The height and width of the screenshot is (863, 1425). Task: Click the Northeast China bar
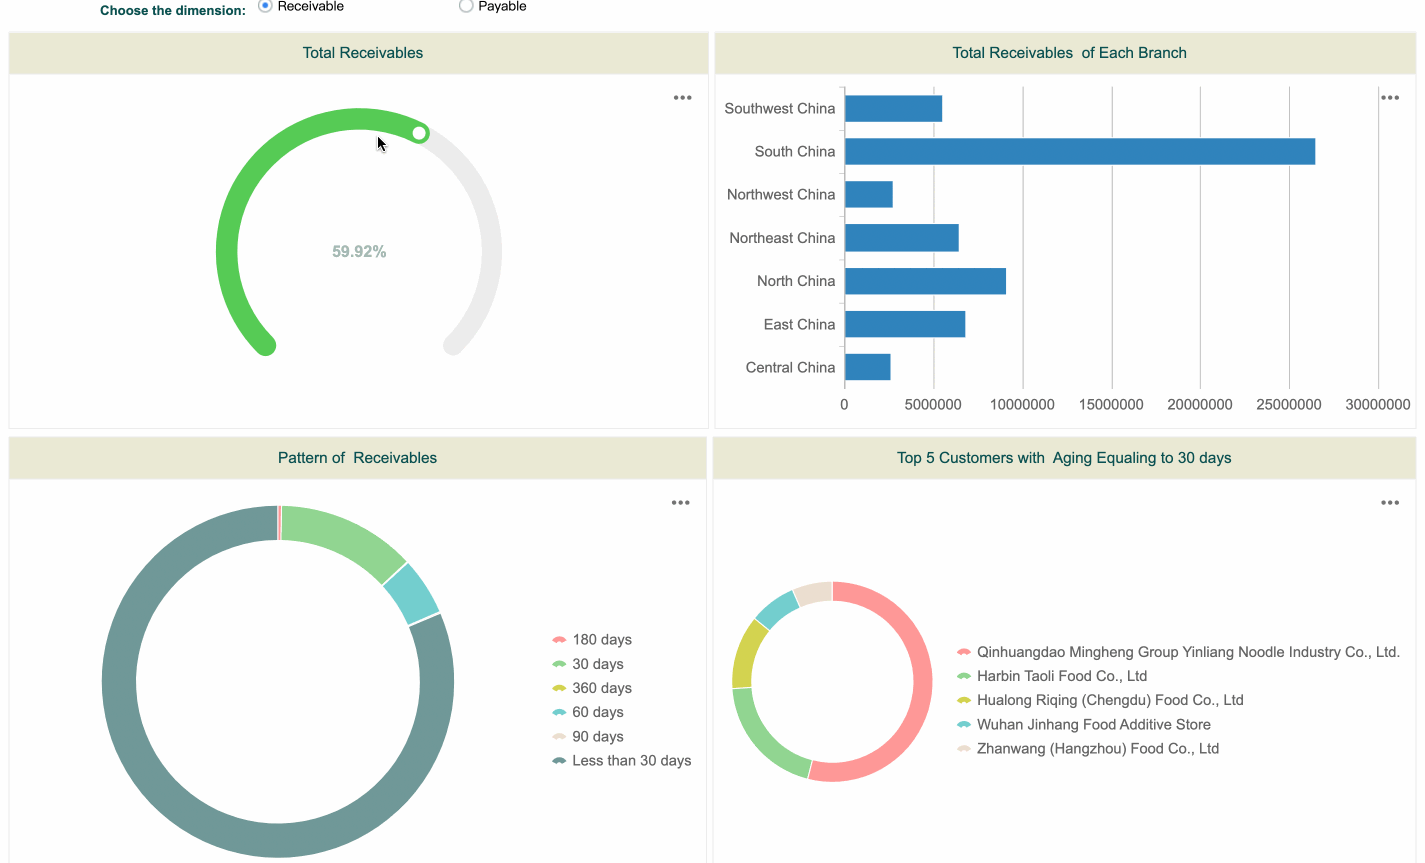point(902,238)
